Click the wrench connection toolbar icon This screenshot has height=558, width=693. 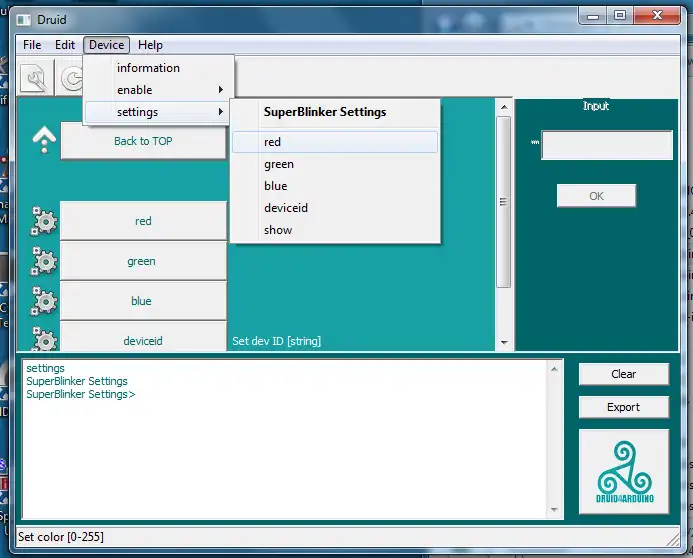[35, 78]
